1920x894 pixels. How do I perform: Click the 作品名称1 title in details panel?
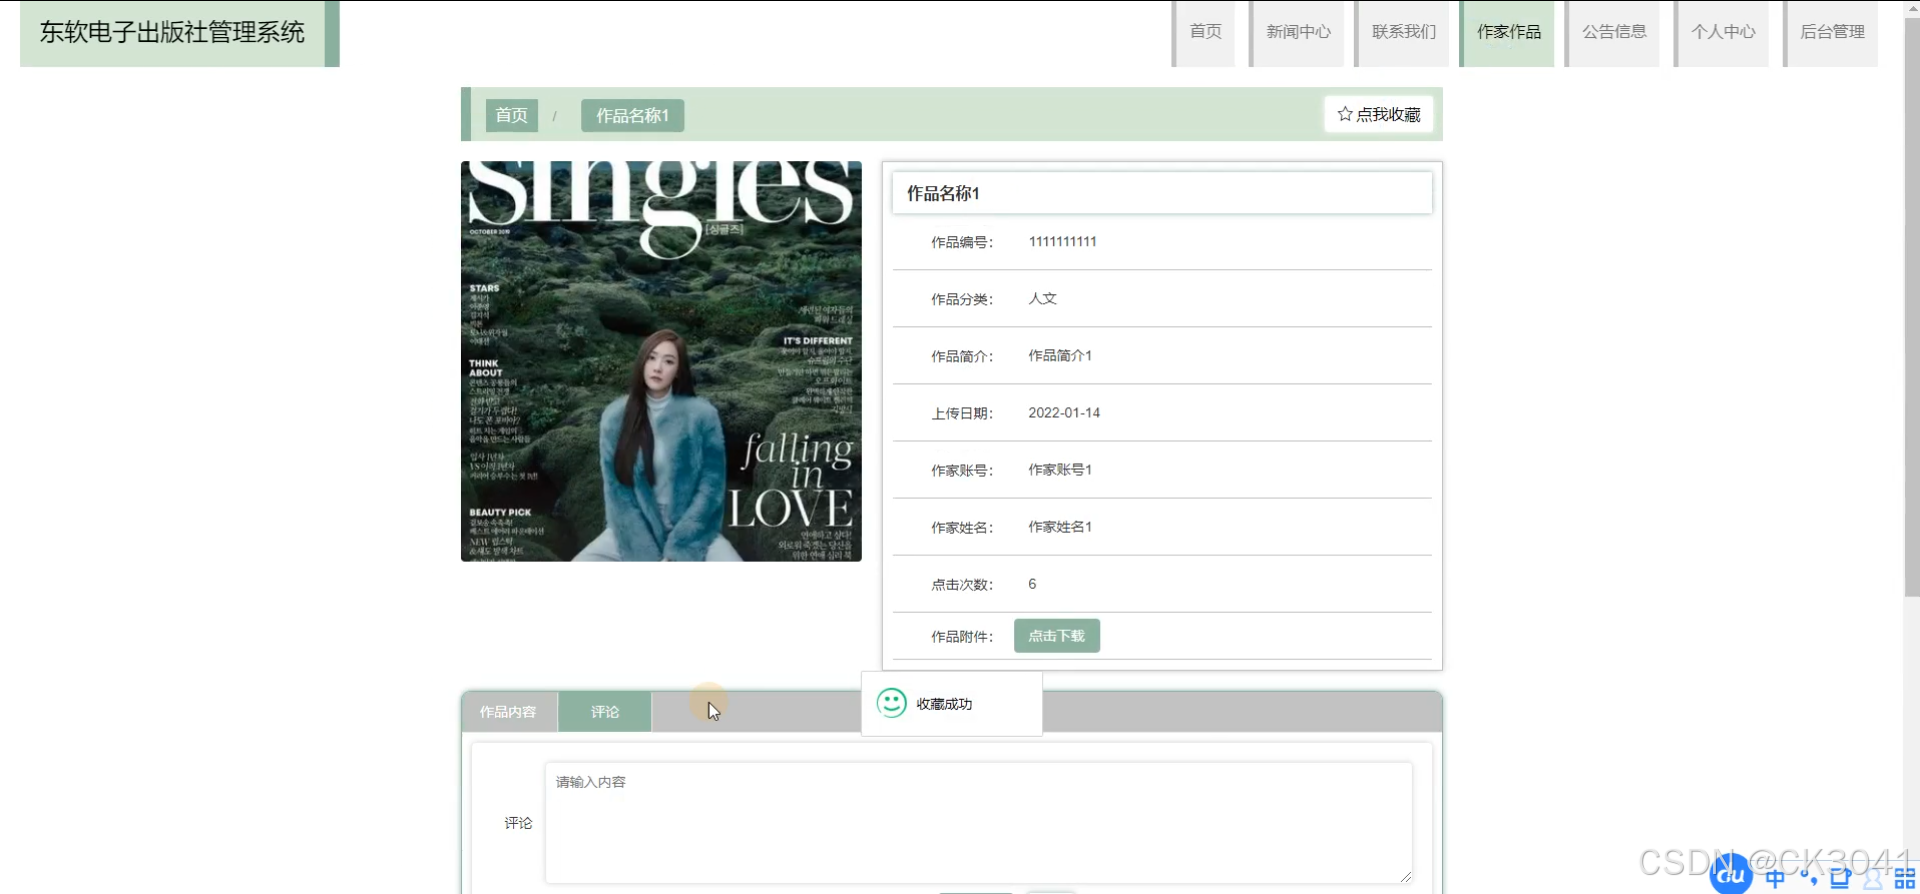(943, 193)
